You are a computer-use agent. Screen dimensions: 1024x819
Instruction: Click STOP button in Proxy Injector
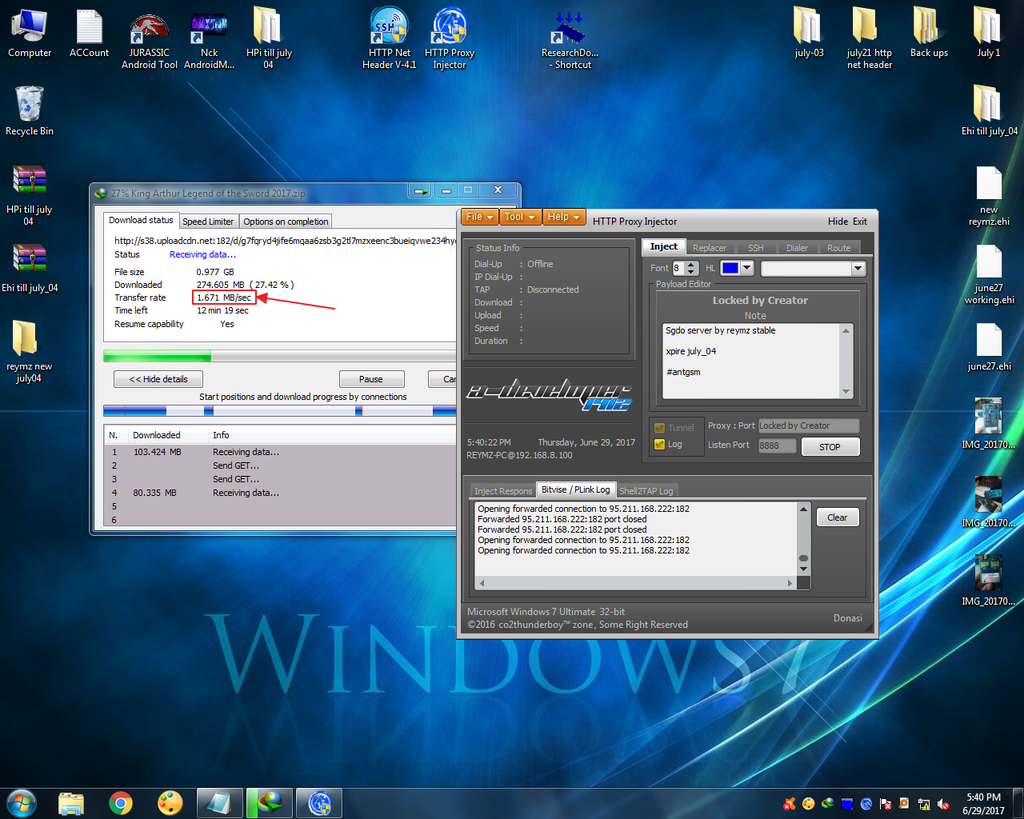click(x=829, y=447)
